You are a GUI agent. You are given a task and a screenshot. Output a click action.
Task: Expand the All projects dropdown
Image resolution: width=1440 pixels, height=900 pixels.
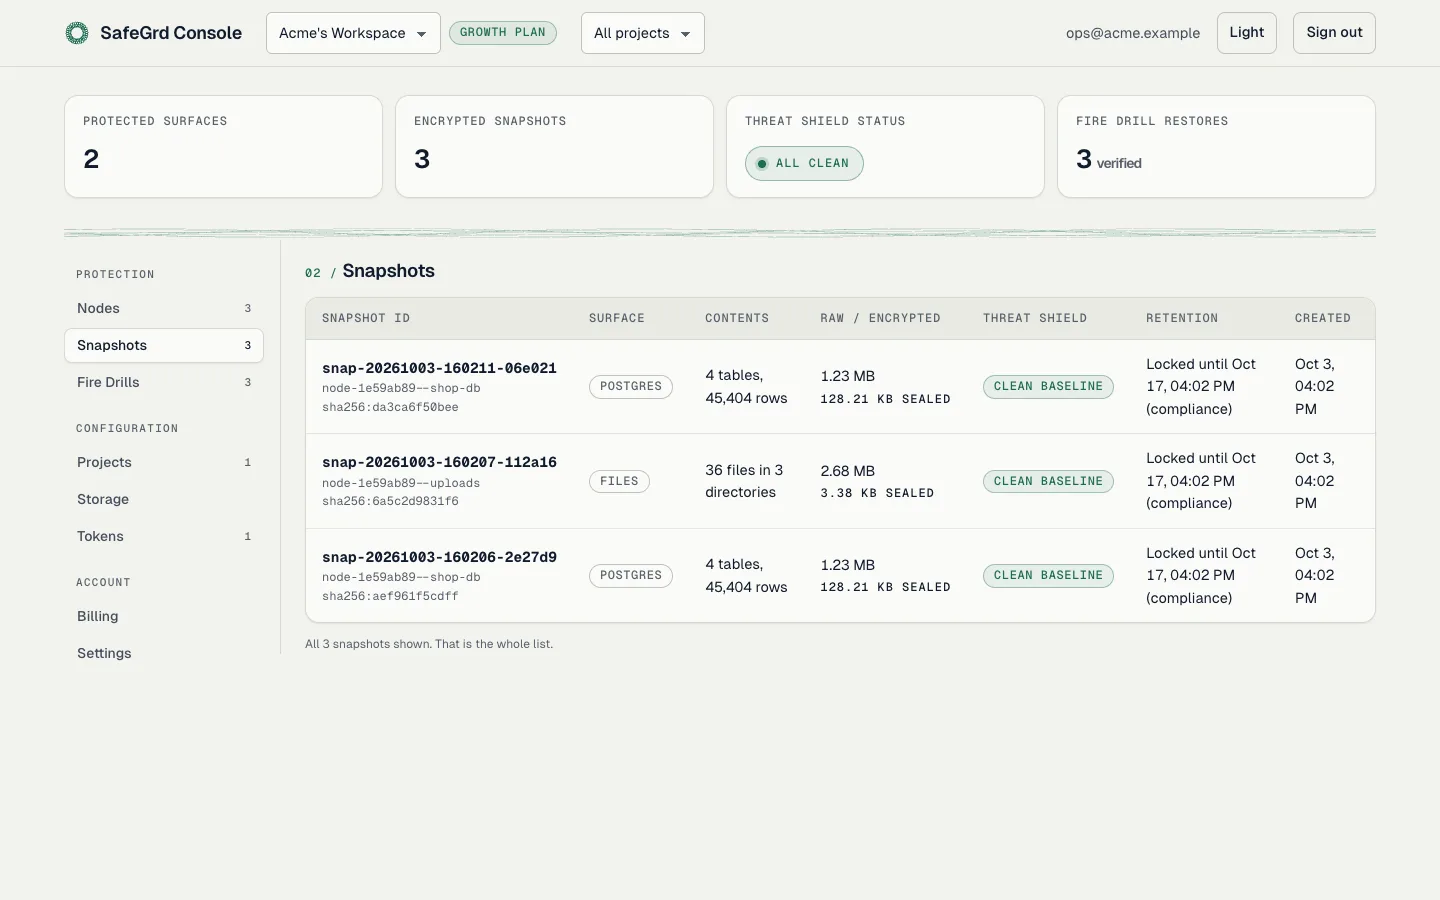click(643, 33)
